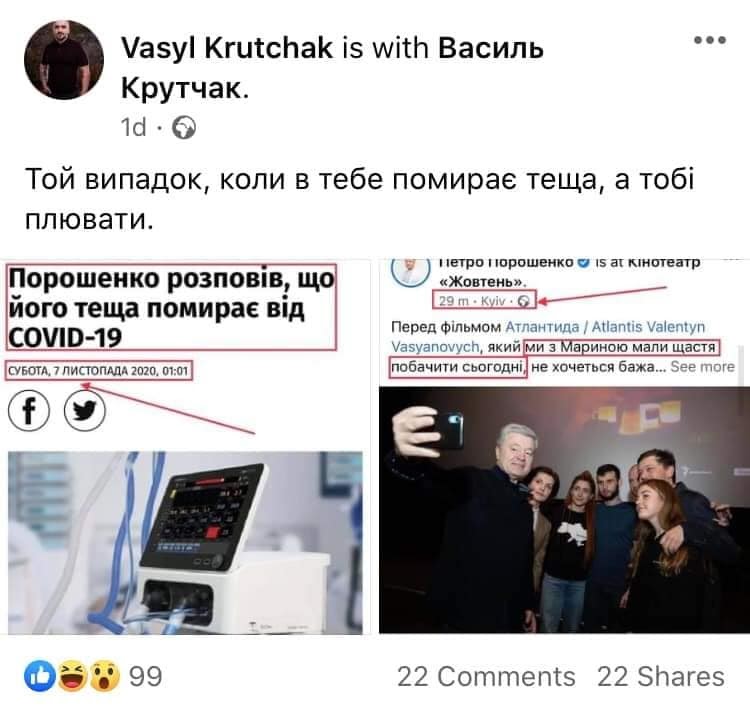Viewport: 750px width, 714px height.
Task: Click the 1d post timestamp
Action: (133, 128)
